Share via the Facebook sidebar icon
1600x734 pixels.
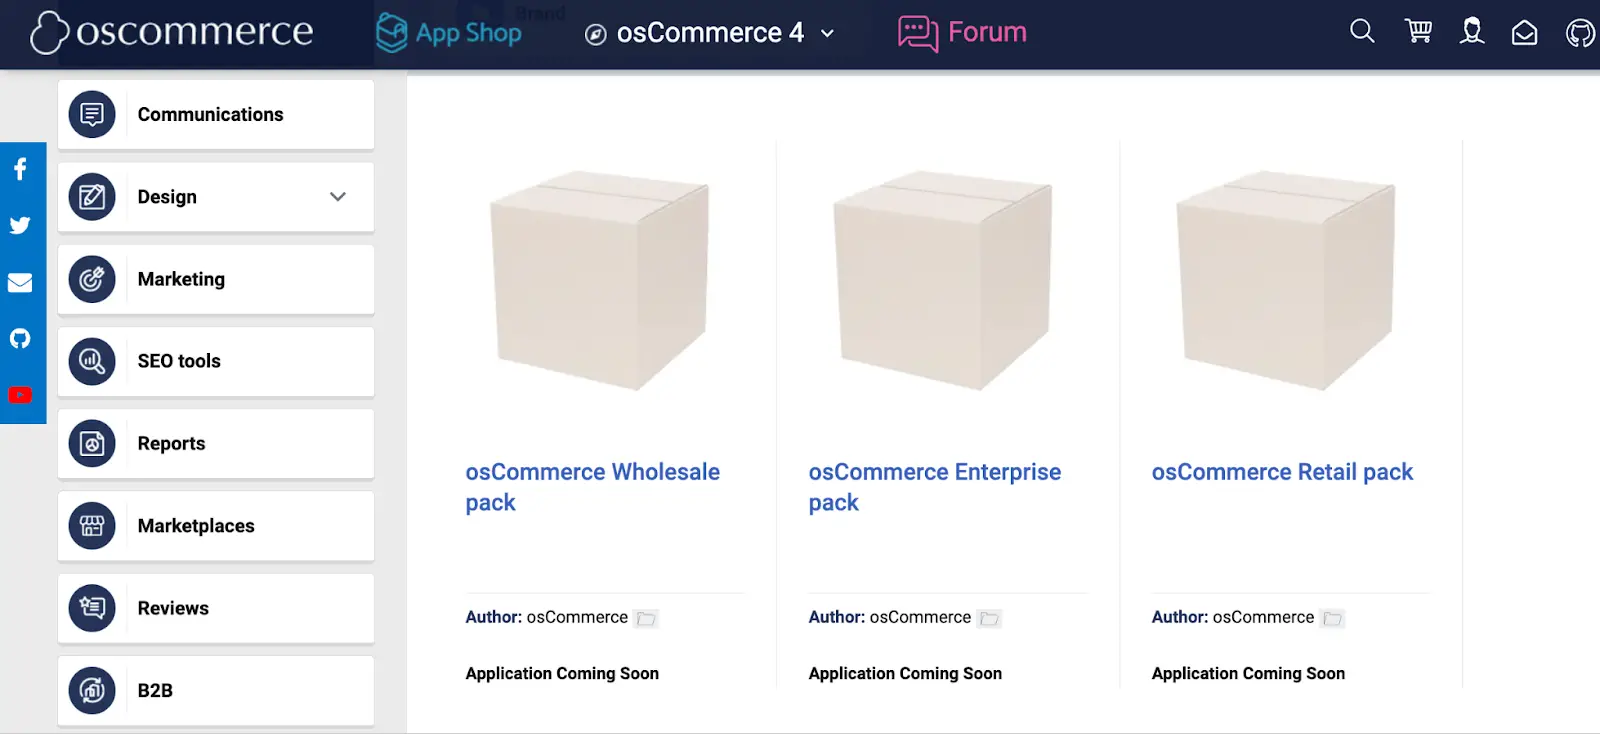pos(20,170)
